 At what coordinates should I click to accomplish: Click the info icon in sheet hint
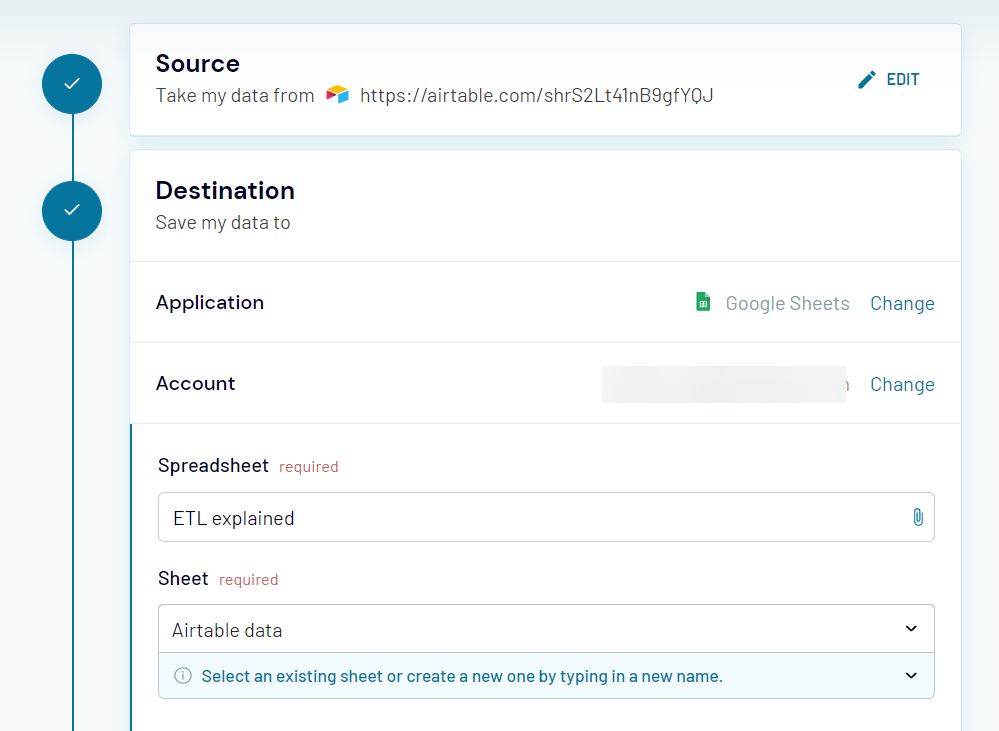pyautogui.click(x=183, y=676)
